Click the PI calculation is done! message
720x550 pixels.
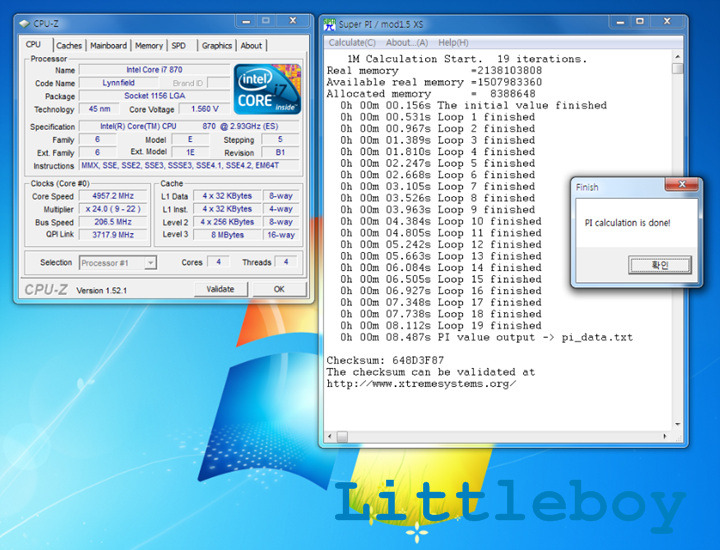(627, 223)
